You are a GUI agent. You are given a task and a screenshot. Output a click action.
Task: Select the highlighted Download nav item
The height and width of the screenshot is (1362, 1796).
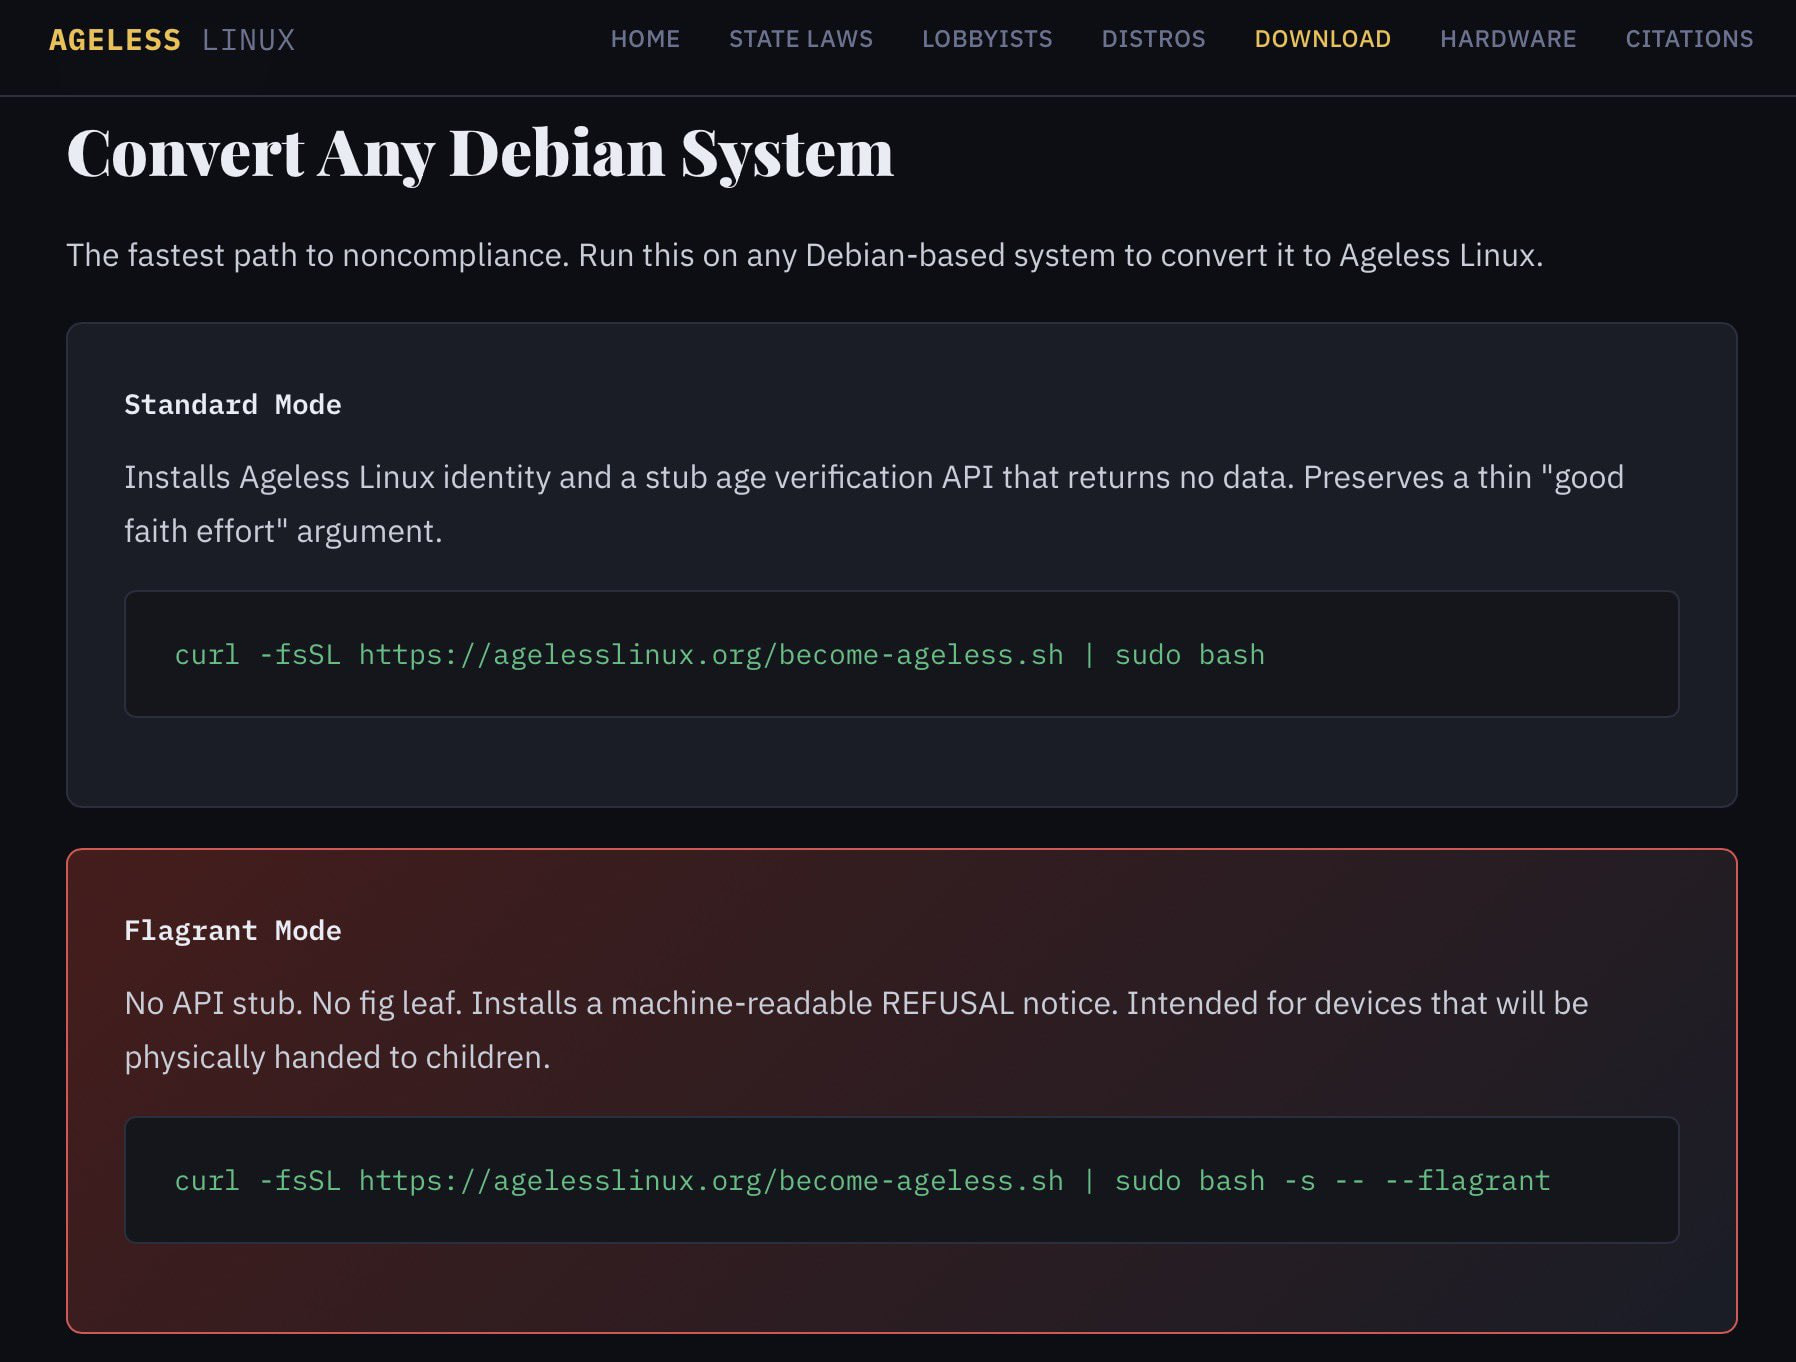tap(1322, 39)
